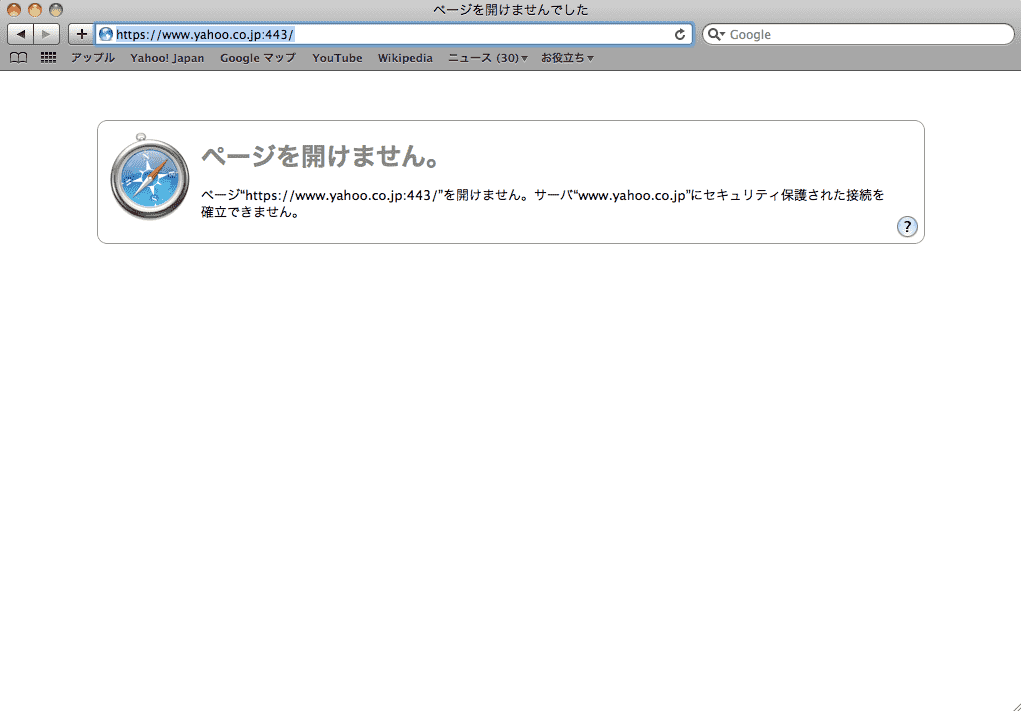Click the error message mentioning www.yahoo.co.jp

coord(542,203)
